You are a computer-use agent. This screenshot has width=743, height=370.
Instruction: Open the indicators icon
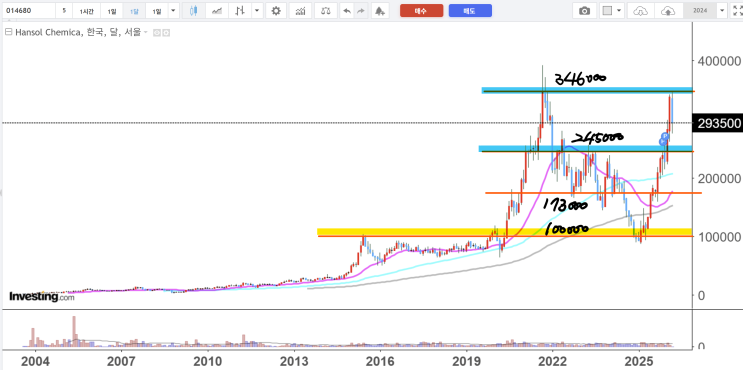300,10
